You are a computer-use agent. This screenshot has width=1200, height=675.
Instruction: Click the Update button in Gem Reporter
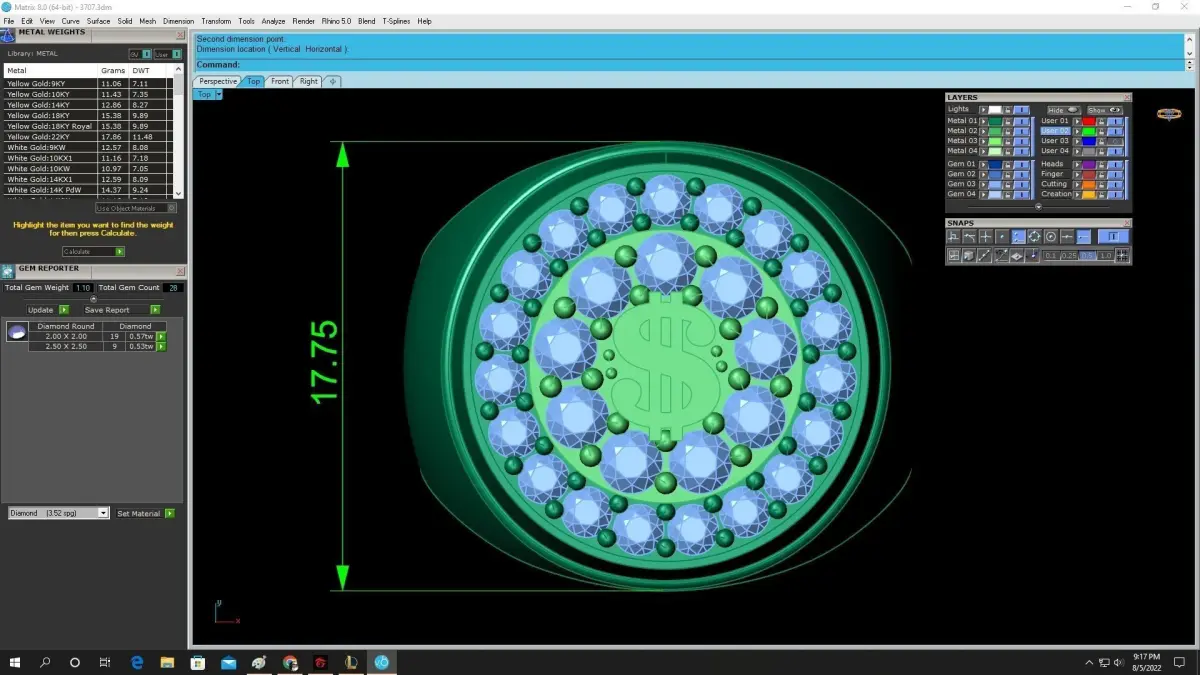[48, 310]
